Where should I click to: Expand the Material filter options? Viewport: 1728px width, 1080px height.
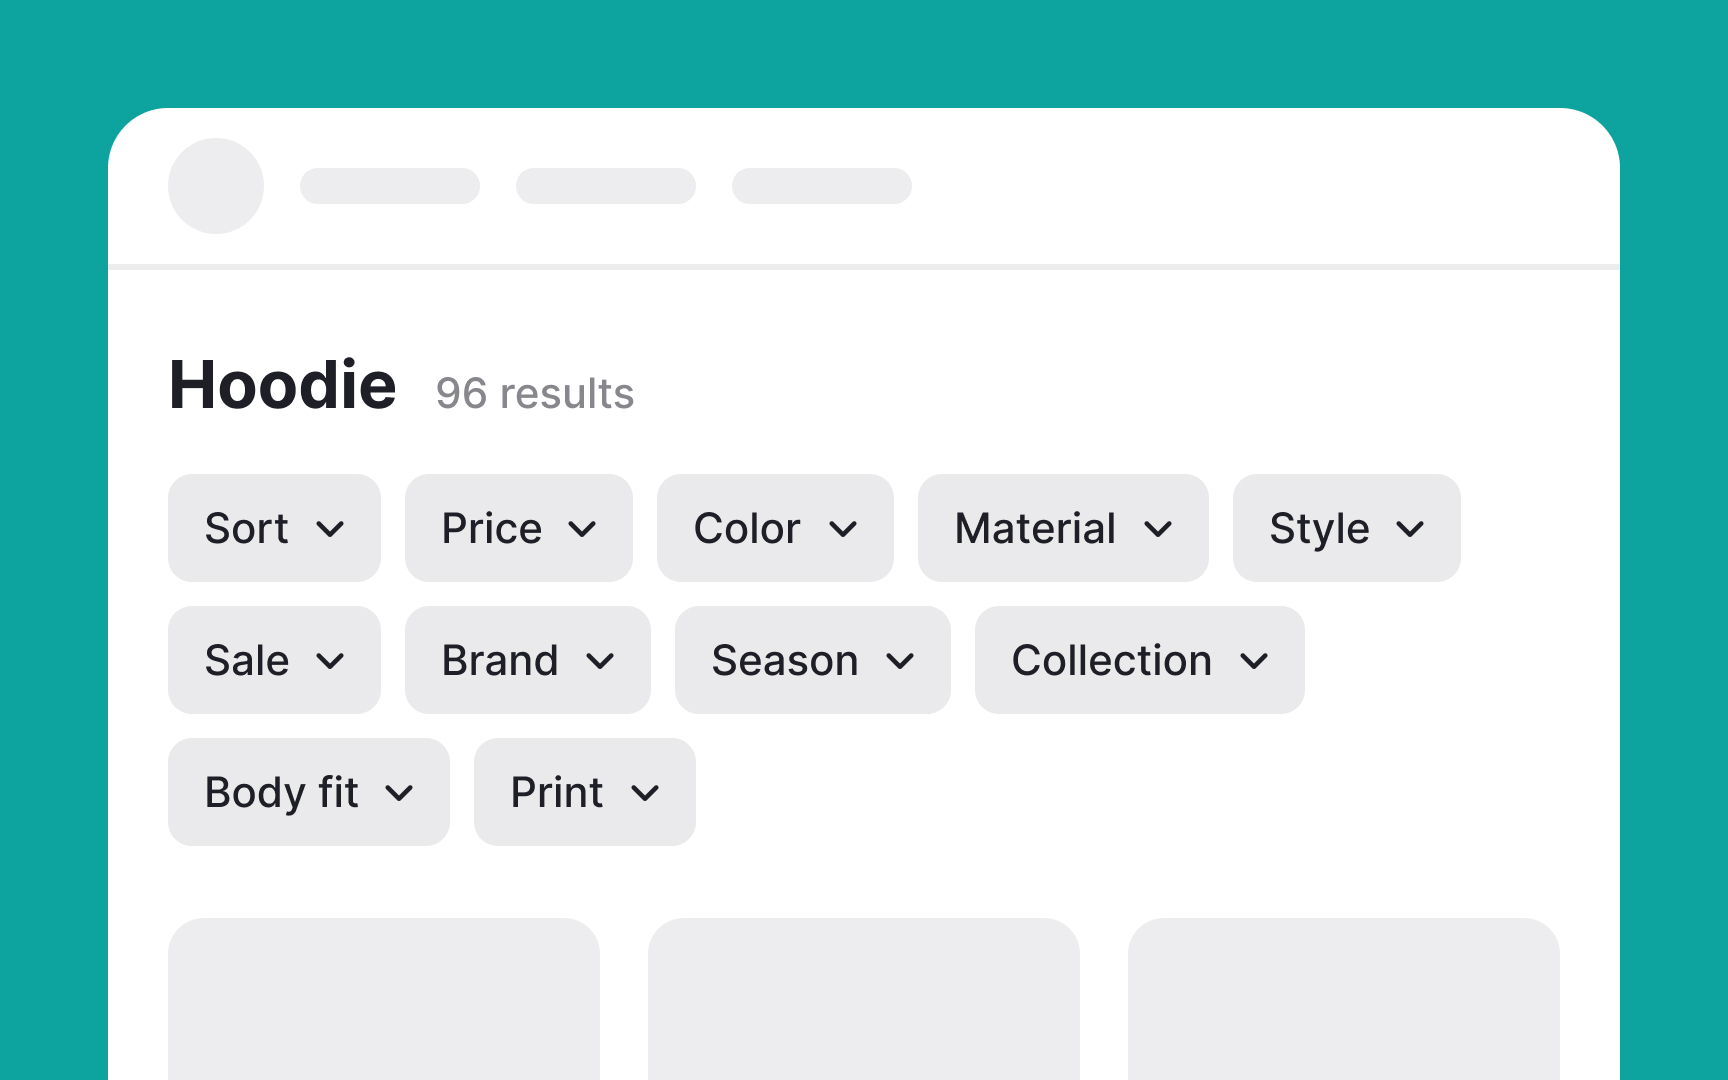pyautogui.click(x=1062, y=528)
